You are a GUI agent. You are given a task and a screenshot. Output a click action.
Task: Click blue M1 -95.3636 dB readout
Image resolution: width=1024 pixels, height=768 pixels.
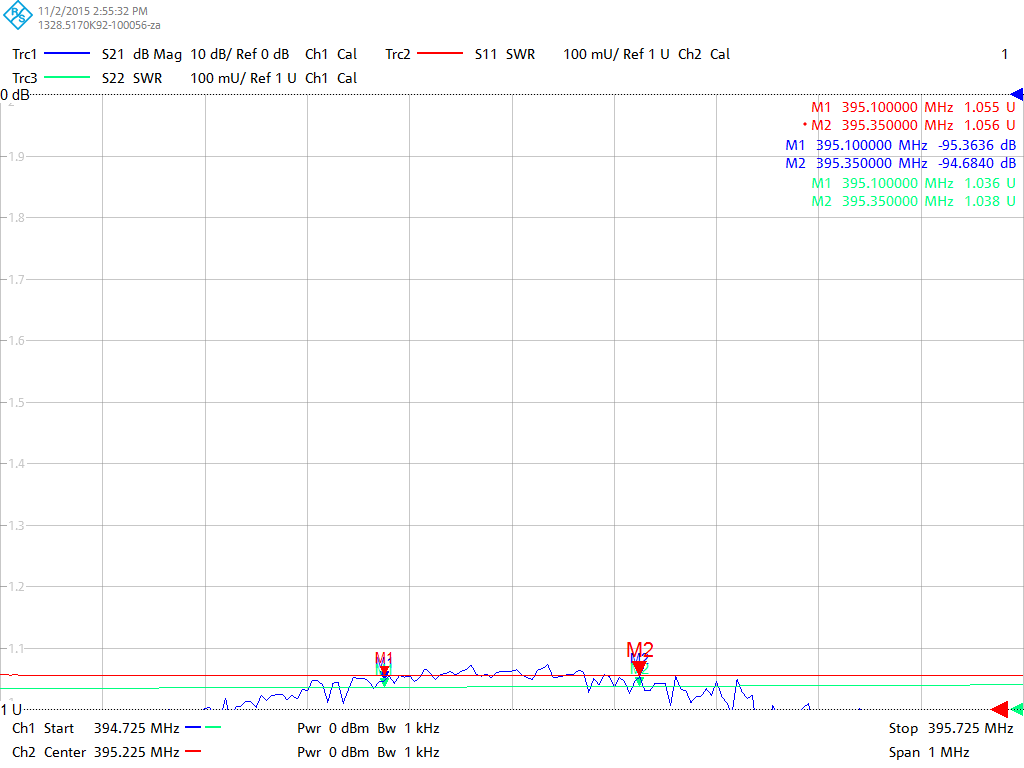(901, 145)
